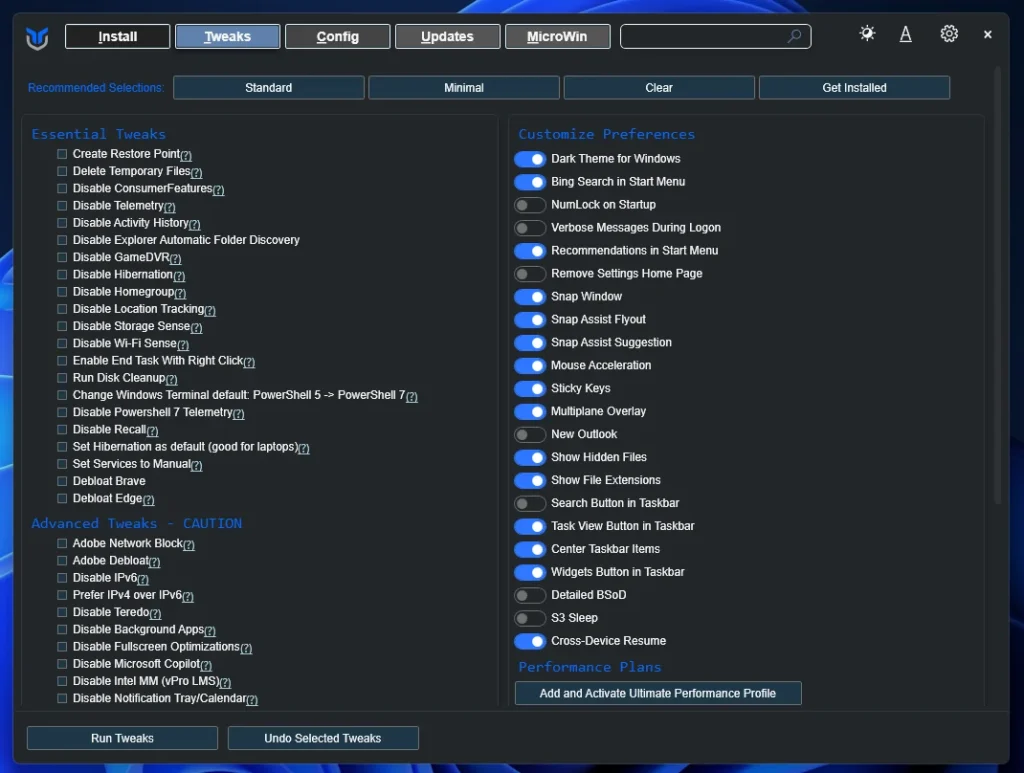Toggle Mouse Acceleration switch
Viewport: 1024px width, 773px height.
click(x=530, y=366)
